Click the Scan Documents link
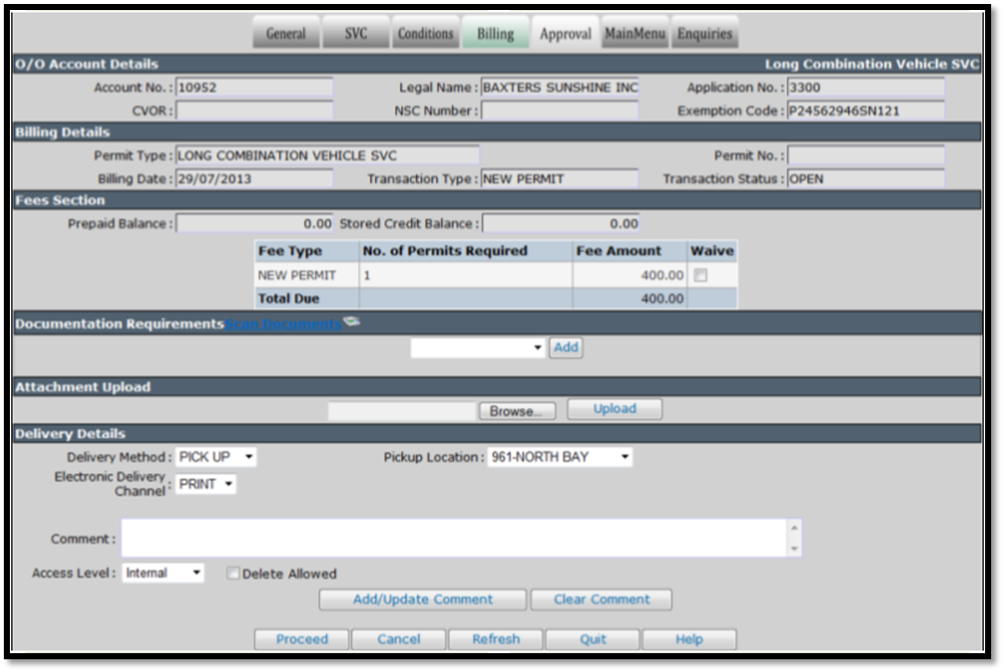The height and width of the screenshot is (672, 1004). [x=282, y=324]
